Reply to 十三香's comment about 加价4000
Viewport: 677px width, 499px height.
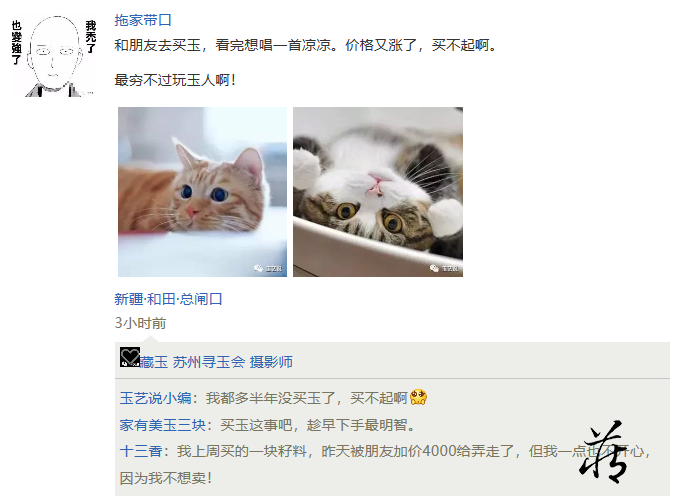(385, 464)
